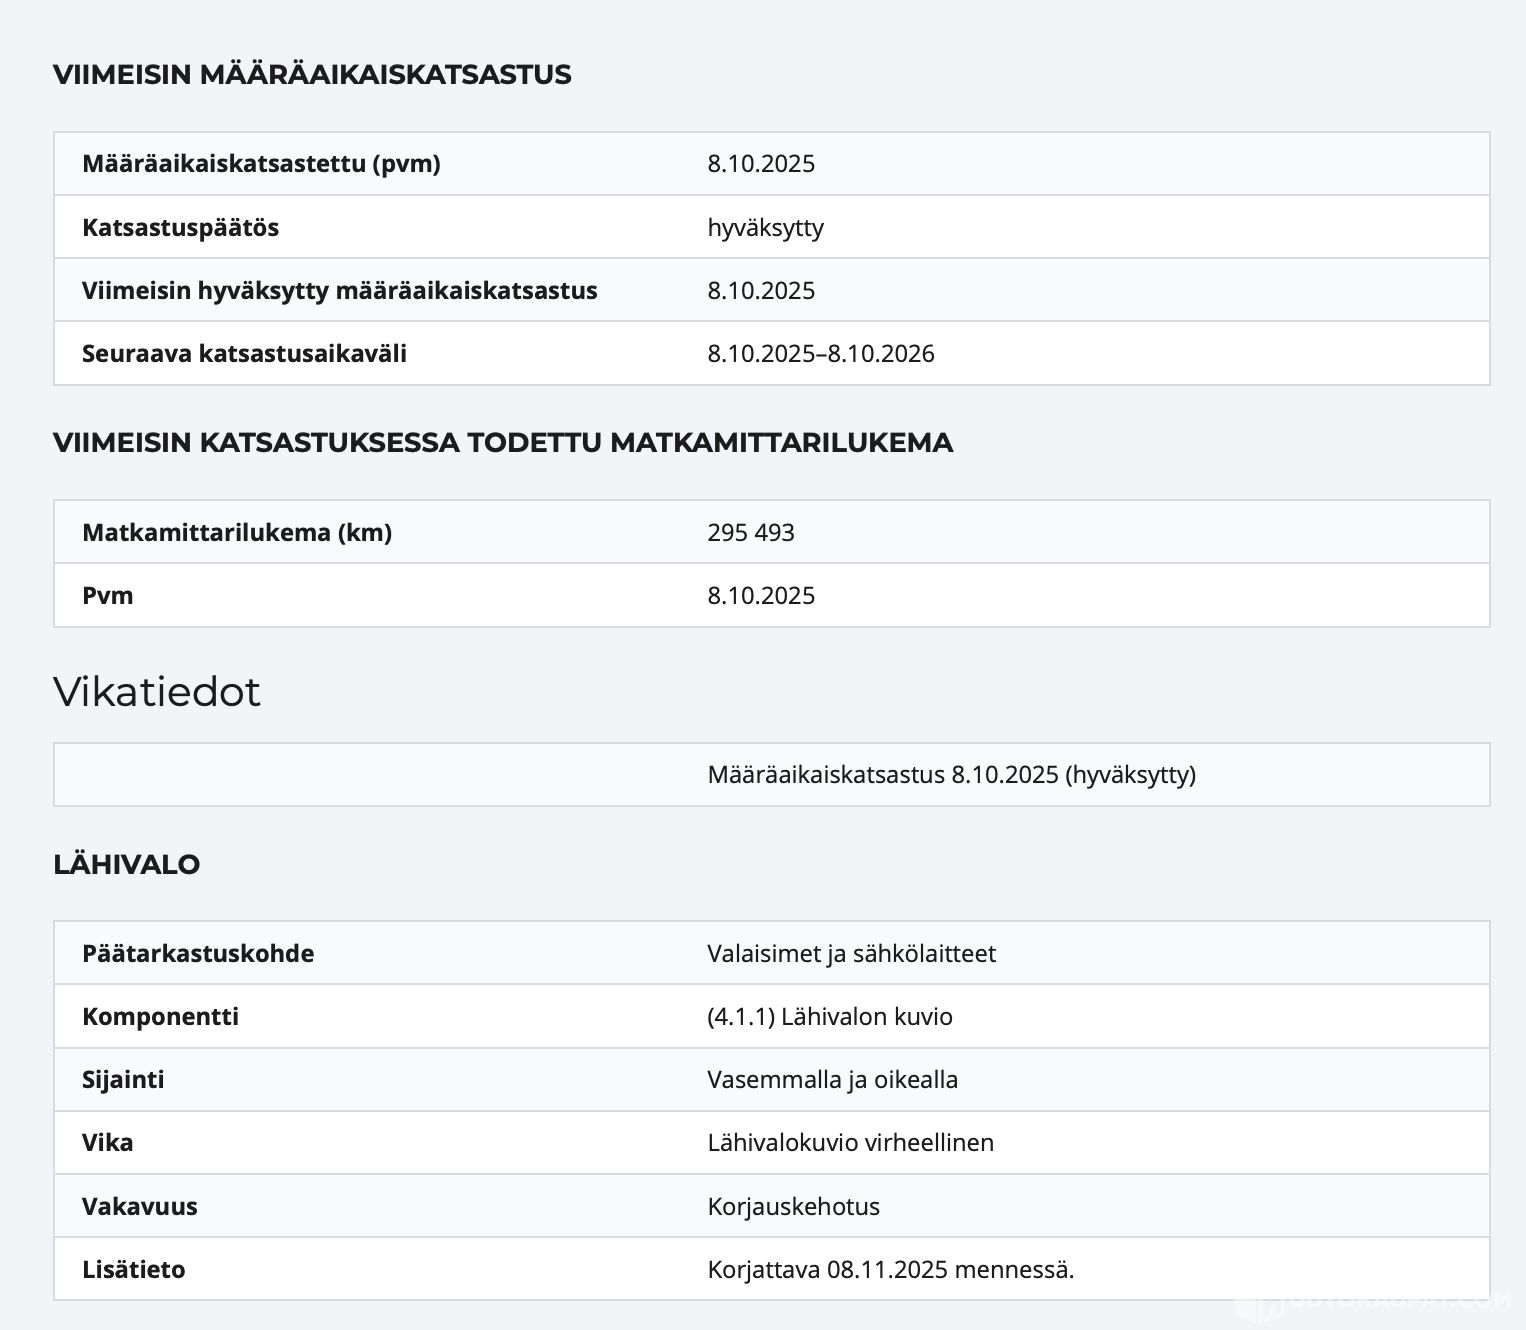The width and height of the screenshot is (1526, 1330).
Task: Click the Katsastuspäätös value hyväksytty
Action: coord(765,228)
